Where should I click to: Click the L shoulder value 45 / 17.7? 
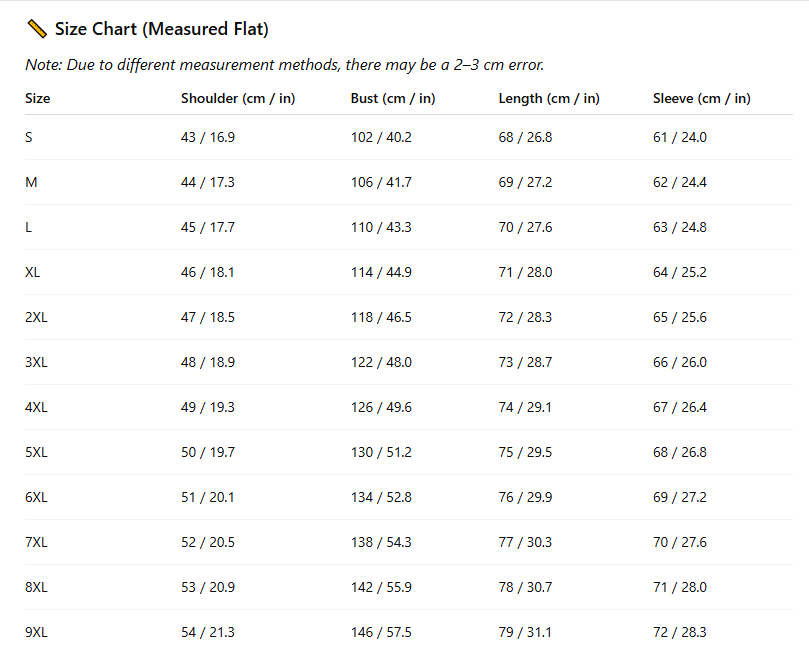click(x=208, y=227)
